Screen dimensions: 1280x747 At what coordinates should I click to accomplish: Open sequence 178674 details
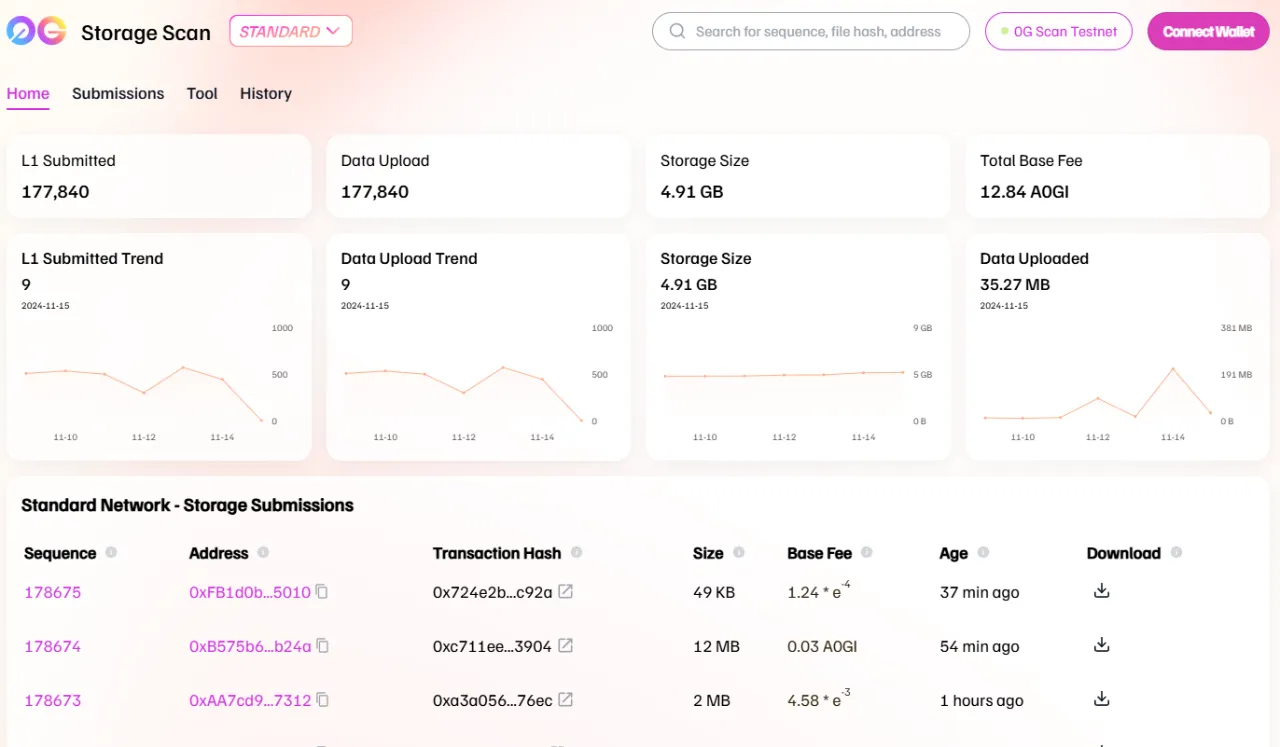pos(52,646)
